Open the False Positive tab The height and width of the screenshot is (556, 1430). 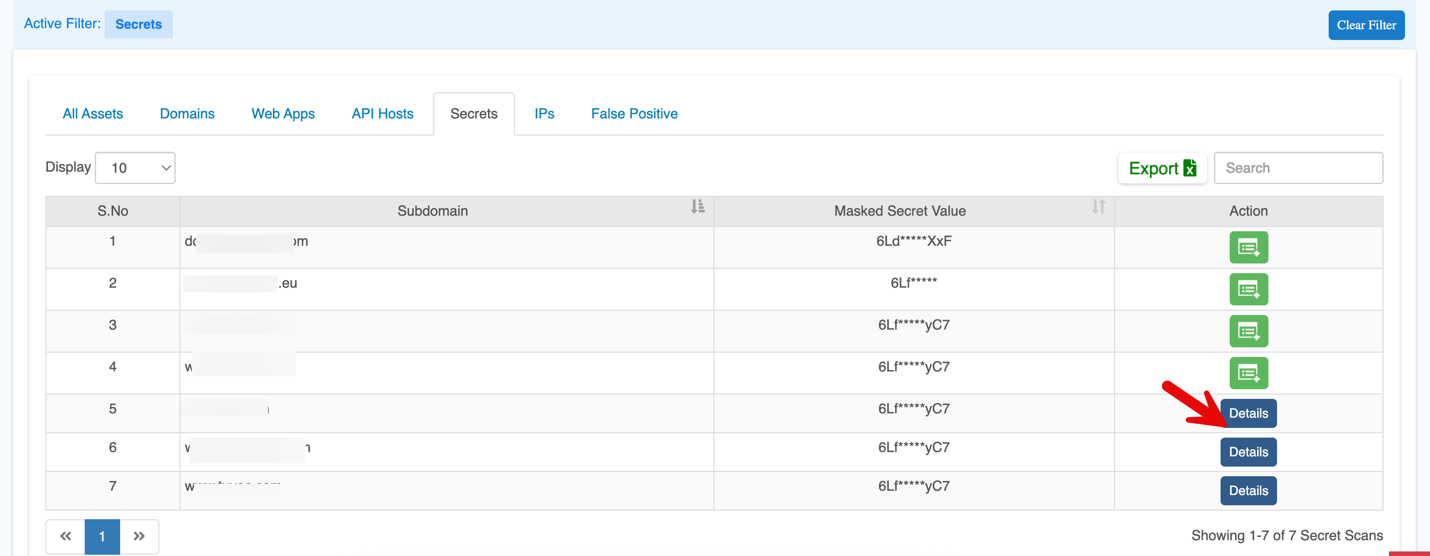634,114
